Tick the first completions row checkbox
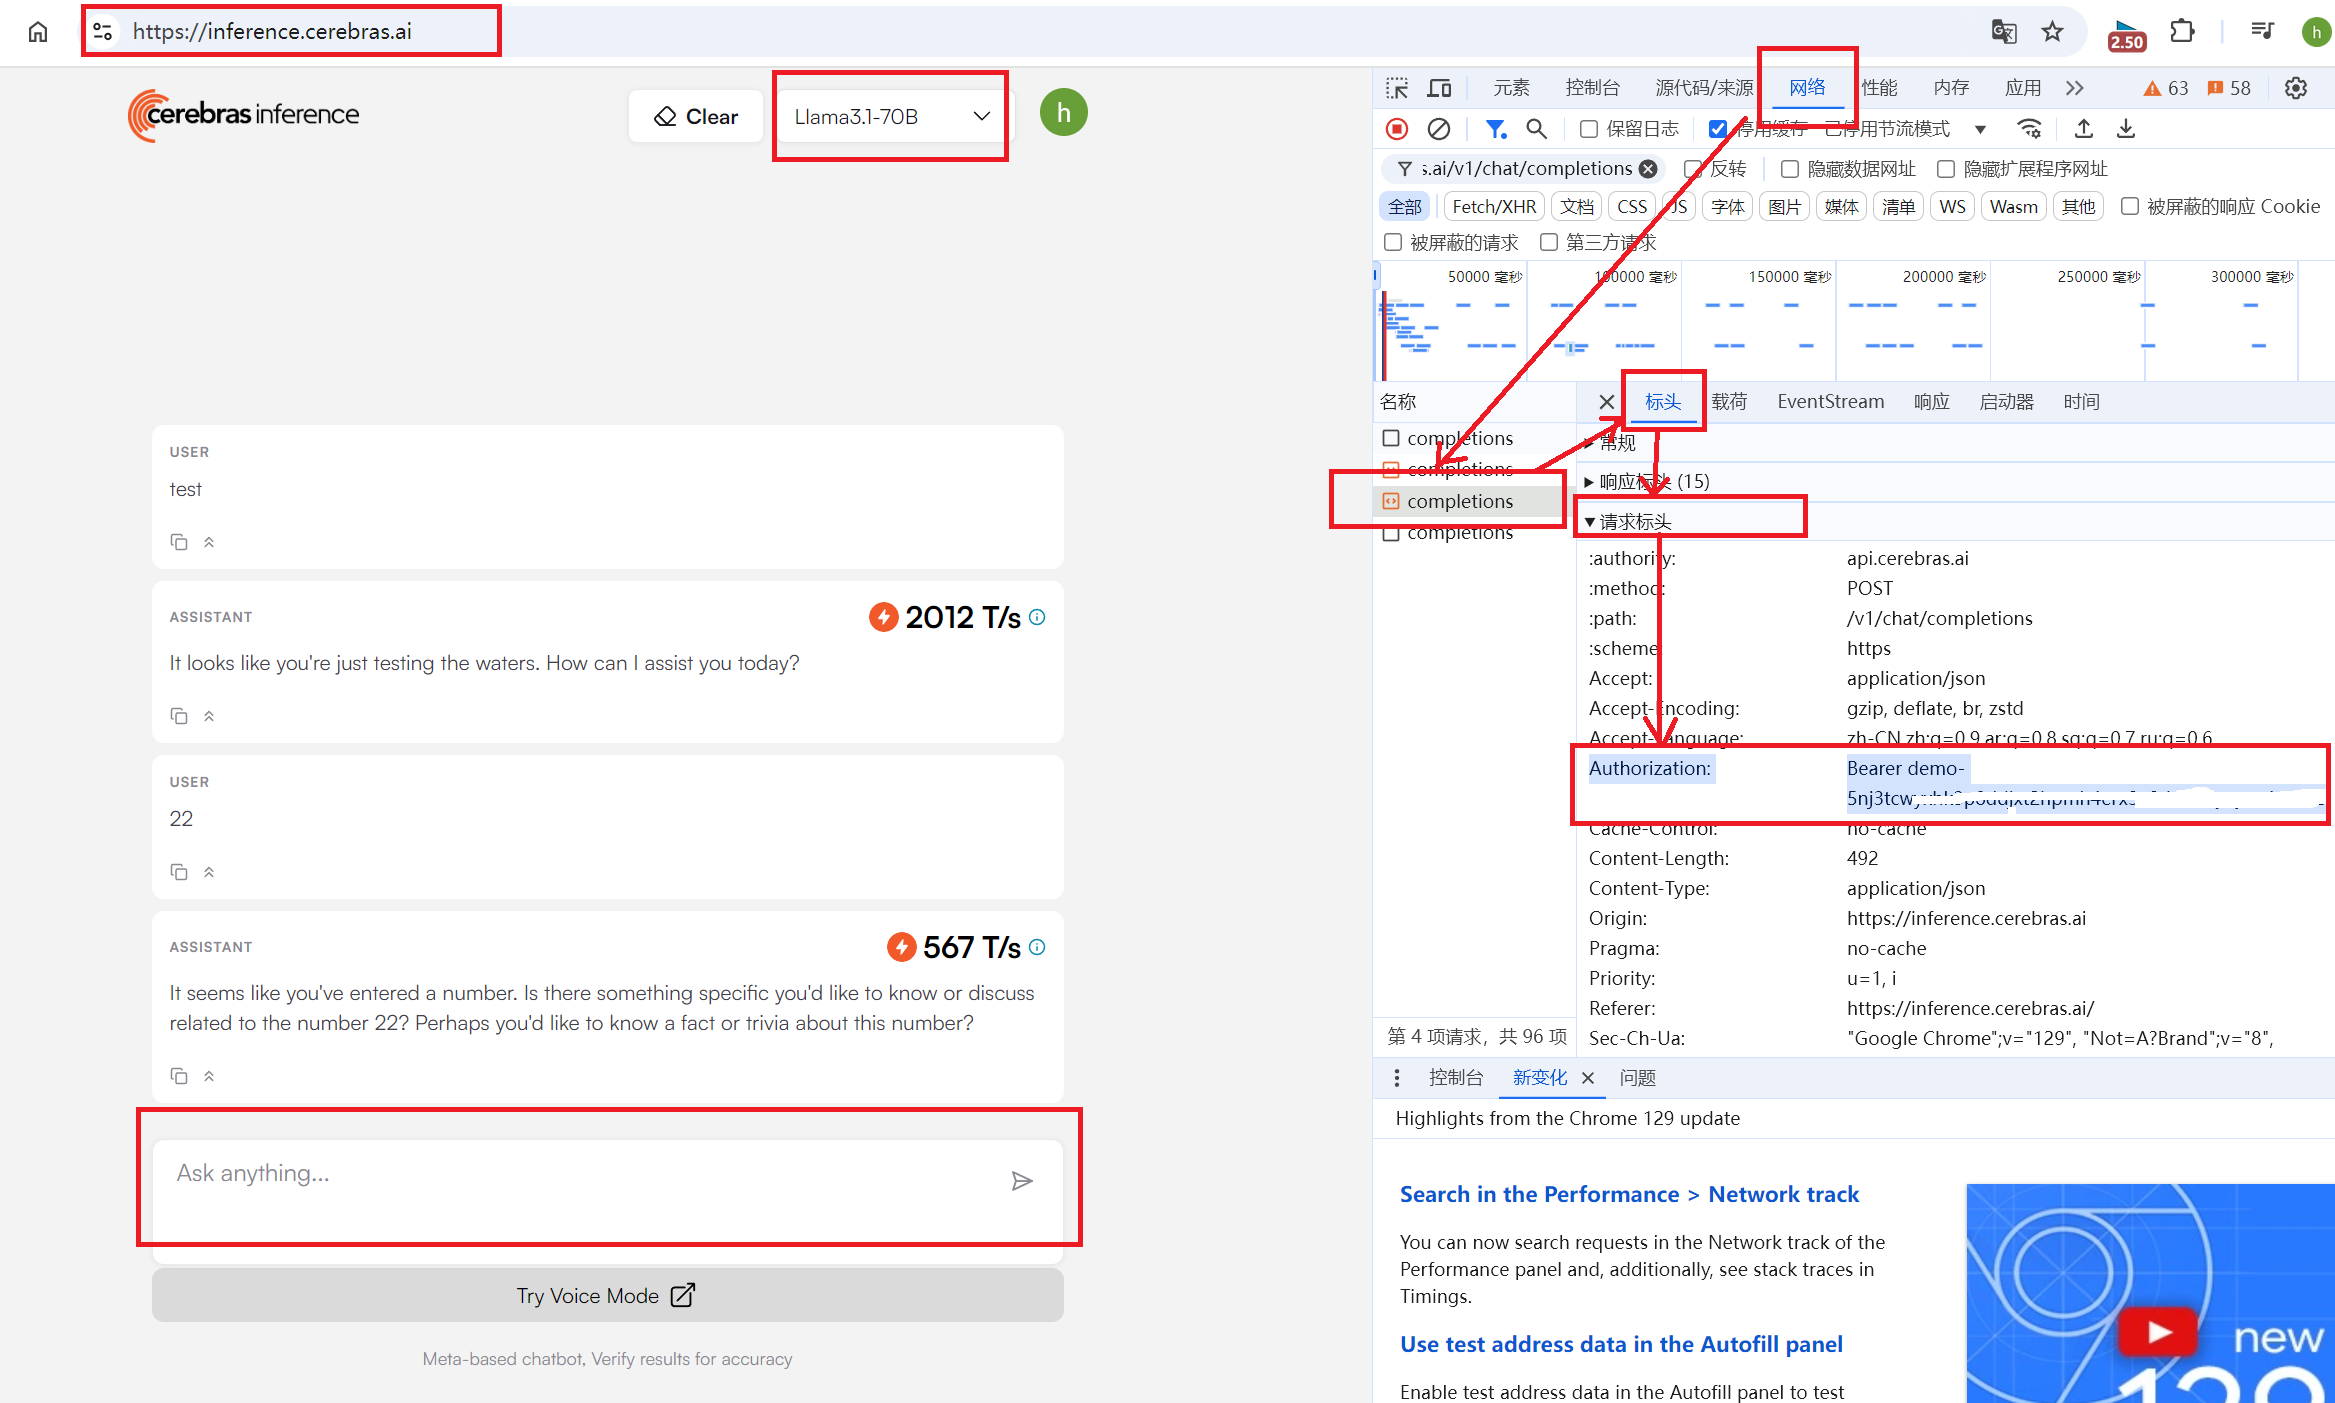2335x1403 pixels. coord(1391,438)
